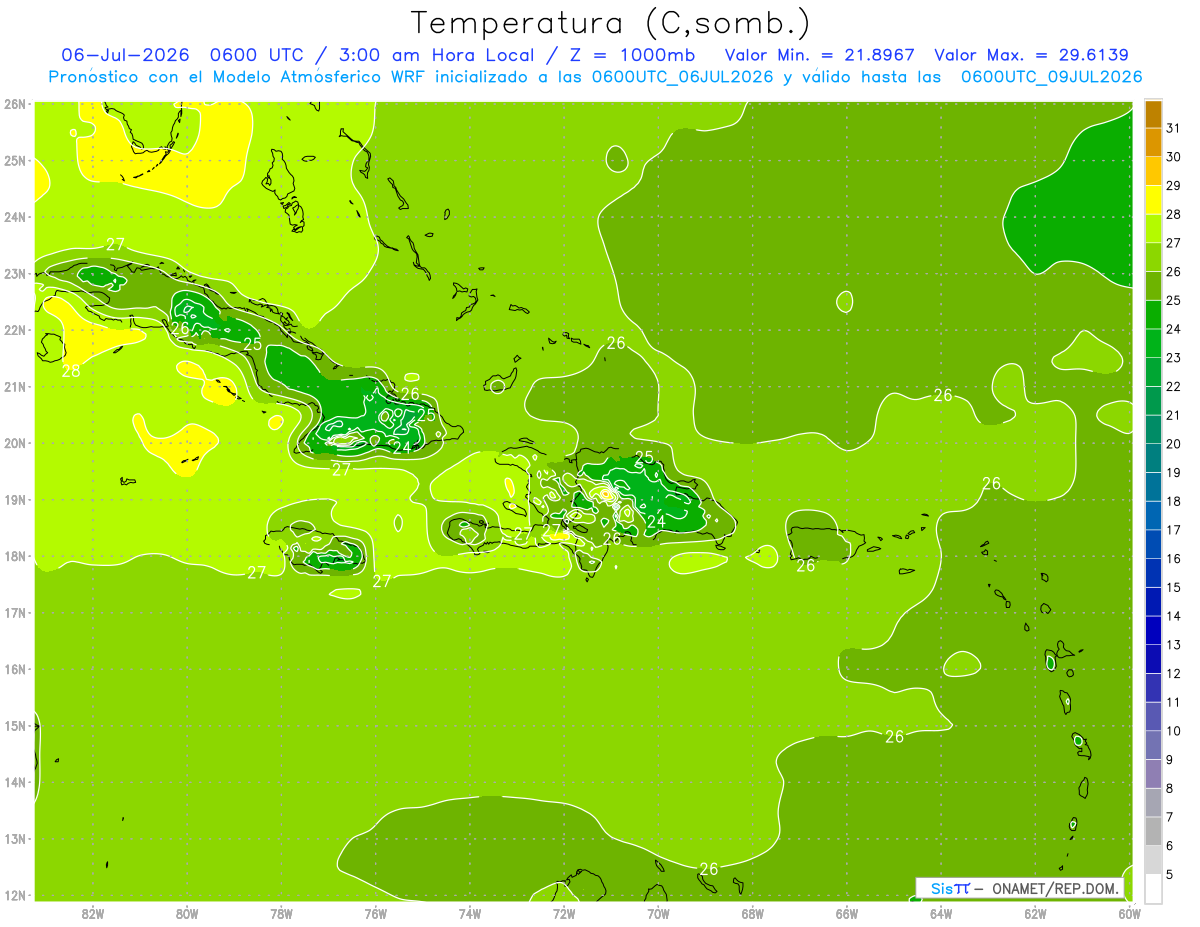Click the "SisTT – ONAMET/REP.DOM." label
1200x927 pixels.
pos(1020,888)
